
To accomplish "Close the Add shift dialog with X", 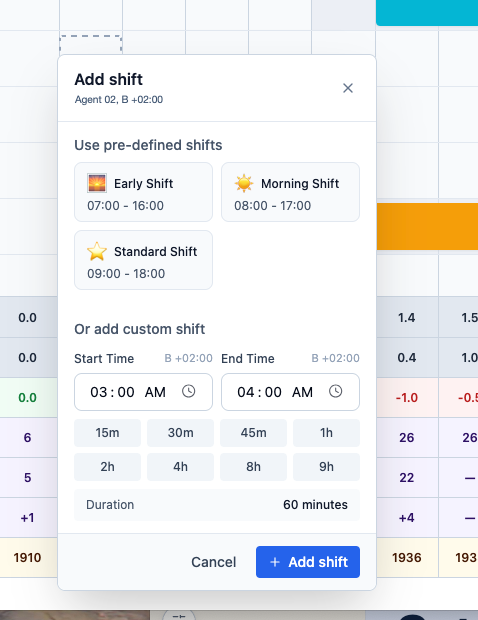I will (348, 88).
